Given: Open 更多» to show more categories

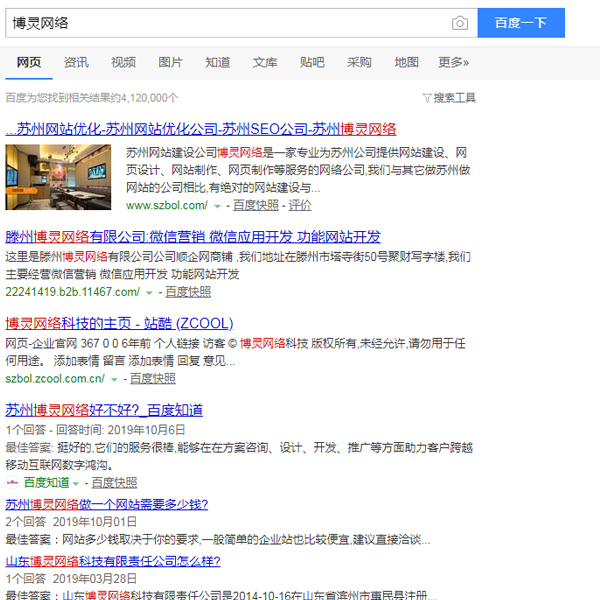Looking at the screenshot, I should (x=453, y=62).
